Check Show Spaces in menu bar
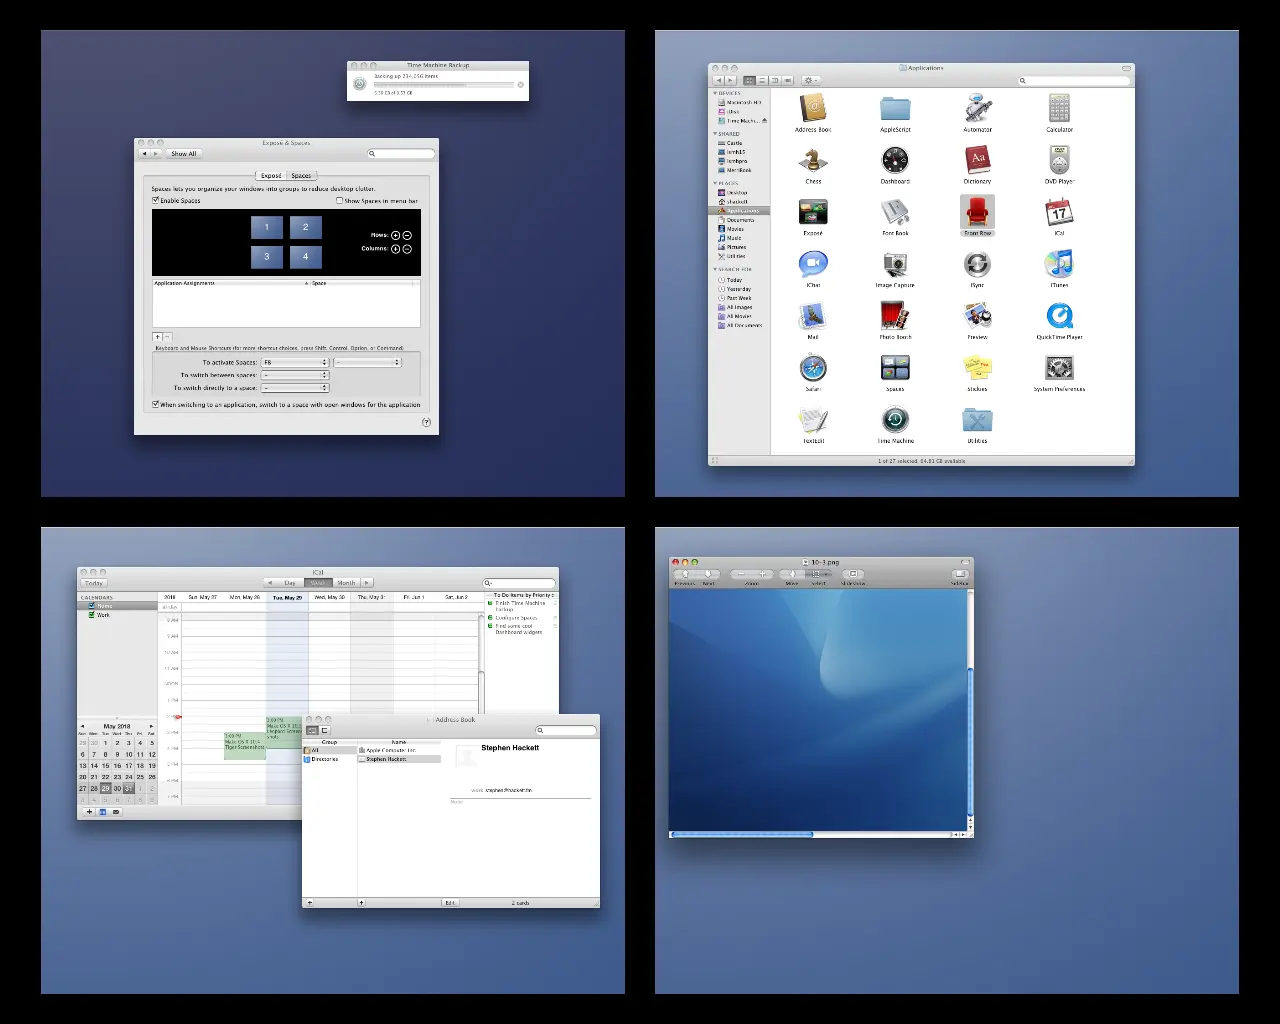The image size is (1280, 1024). (340, 200)
